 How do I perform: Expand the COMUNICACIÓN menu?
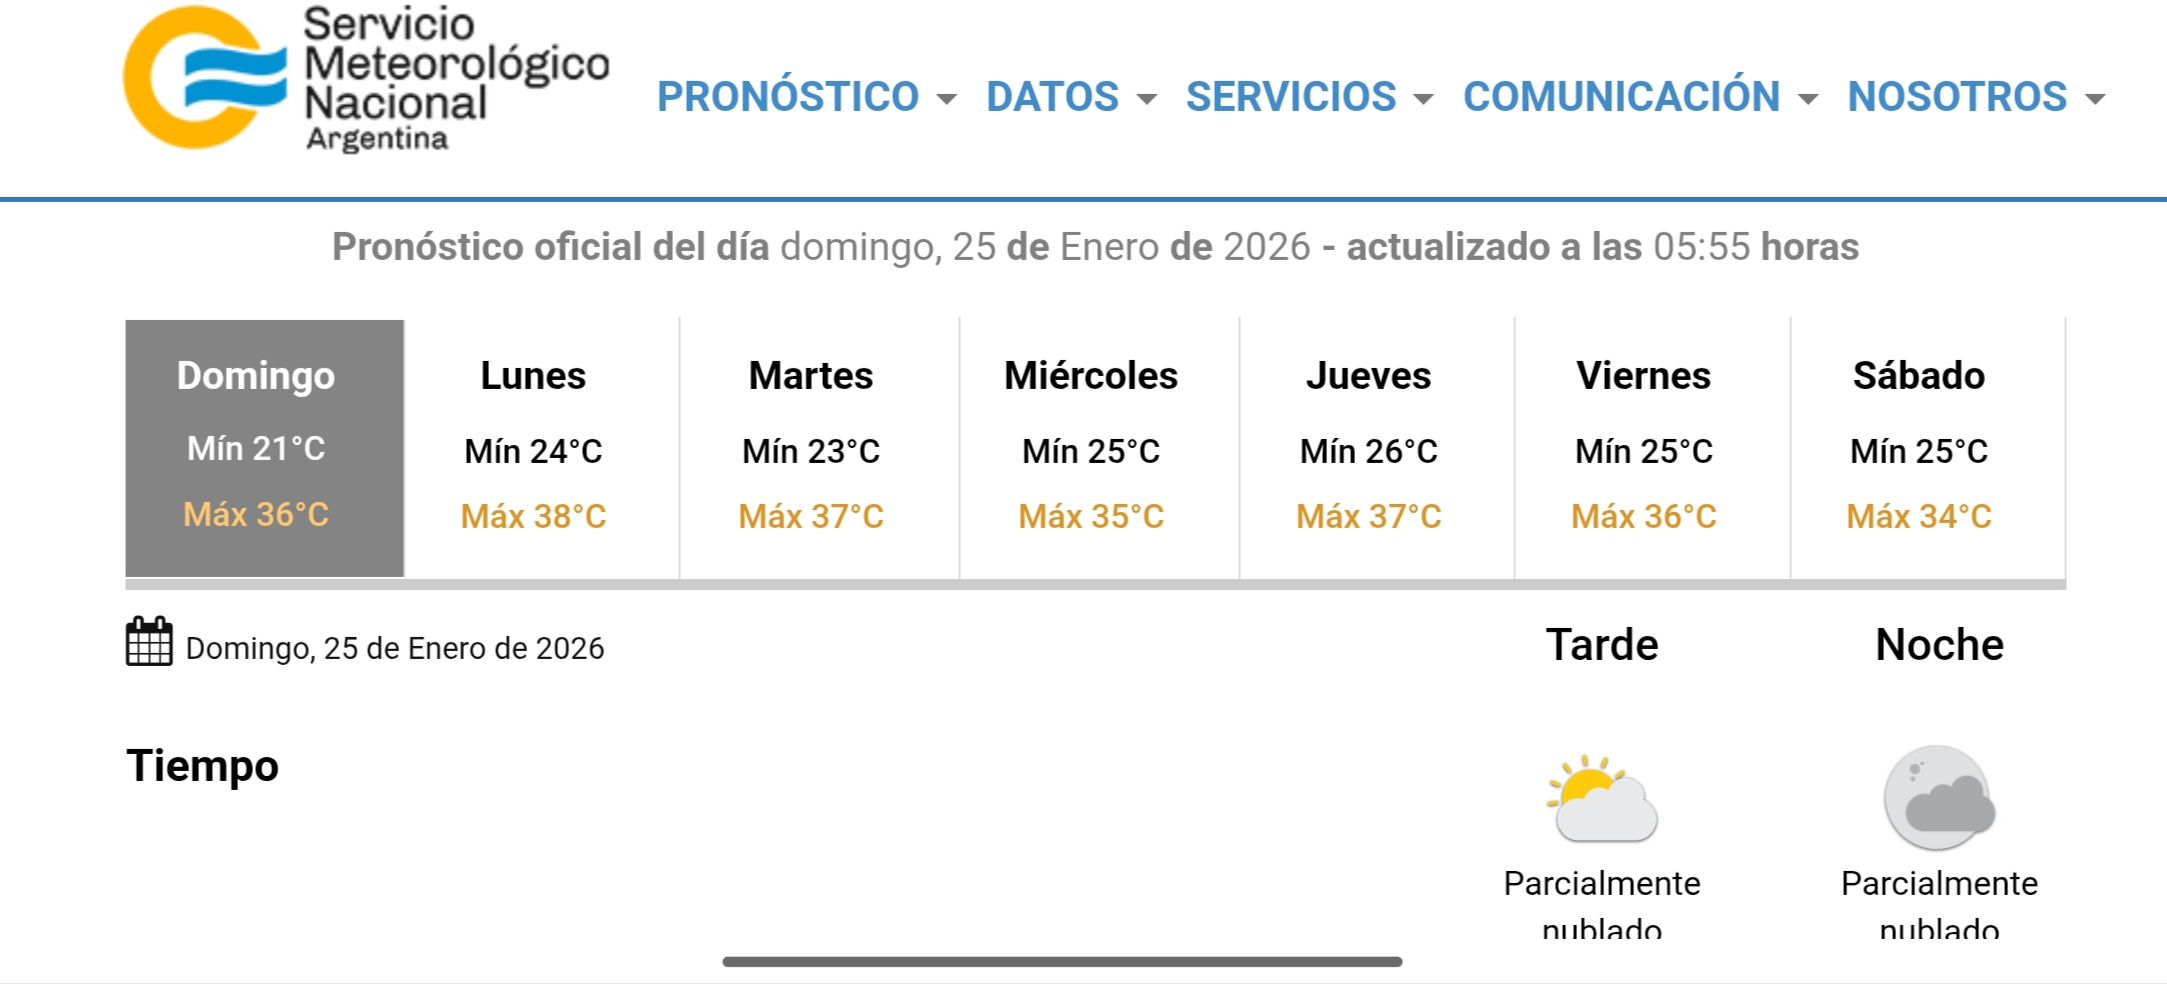(x=1639, y=97)
